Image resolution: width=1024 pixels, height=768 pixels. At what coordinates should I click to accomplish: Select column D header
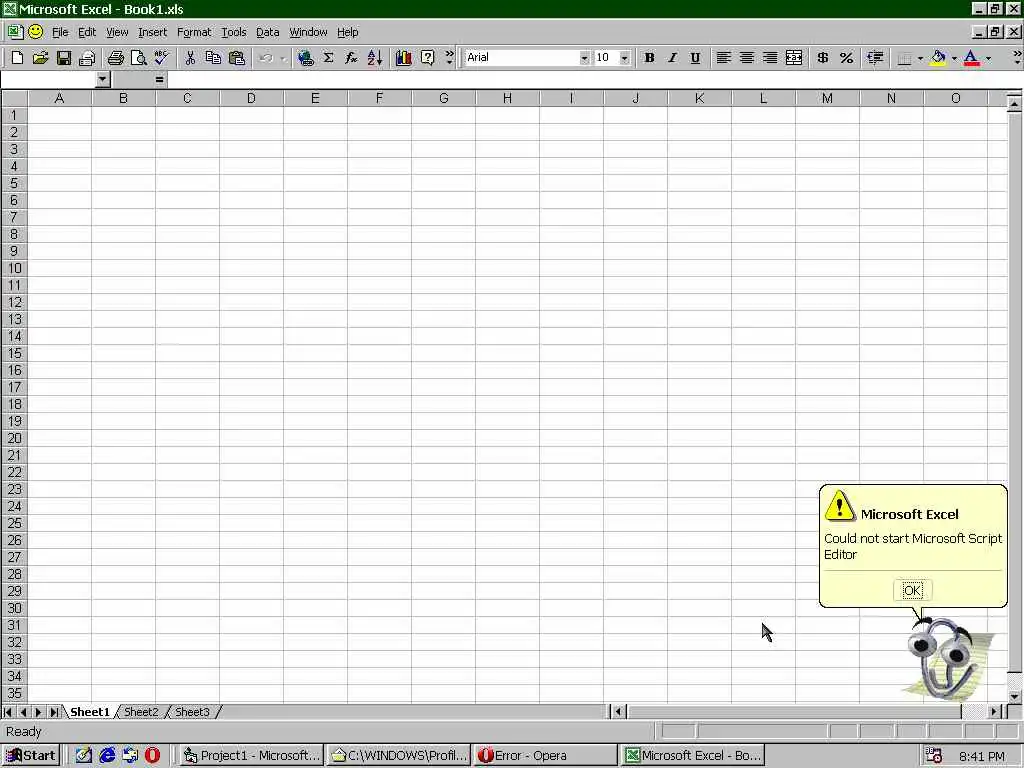251,98
